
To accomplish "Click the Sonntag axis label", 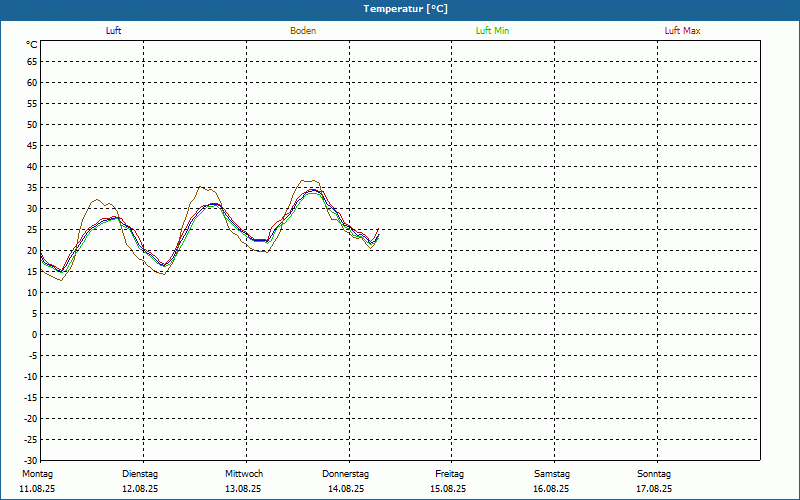I will 654,474.
